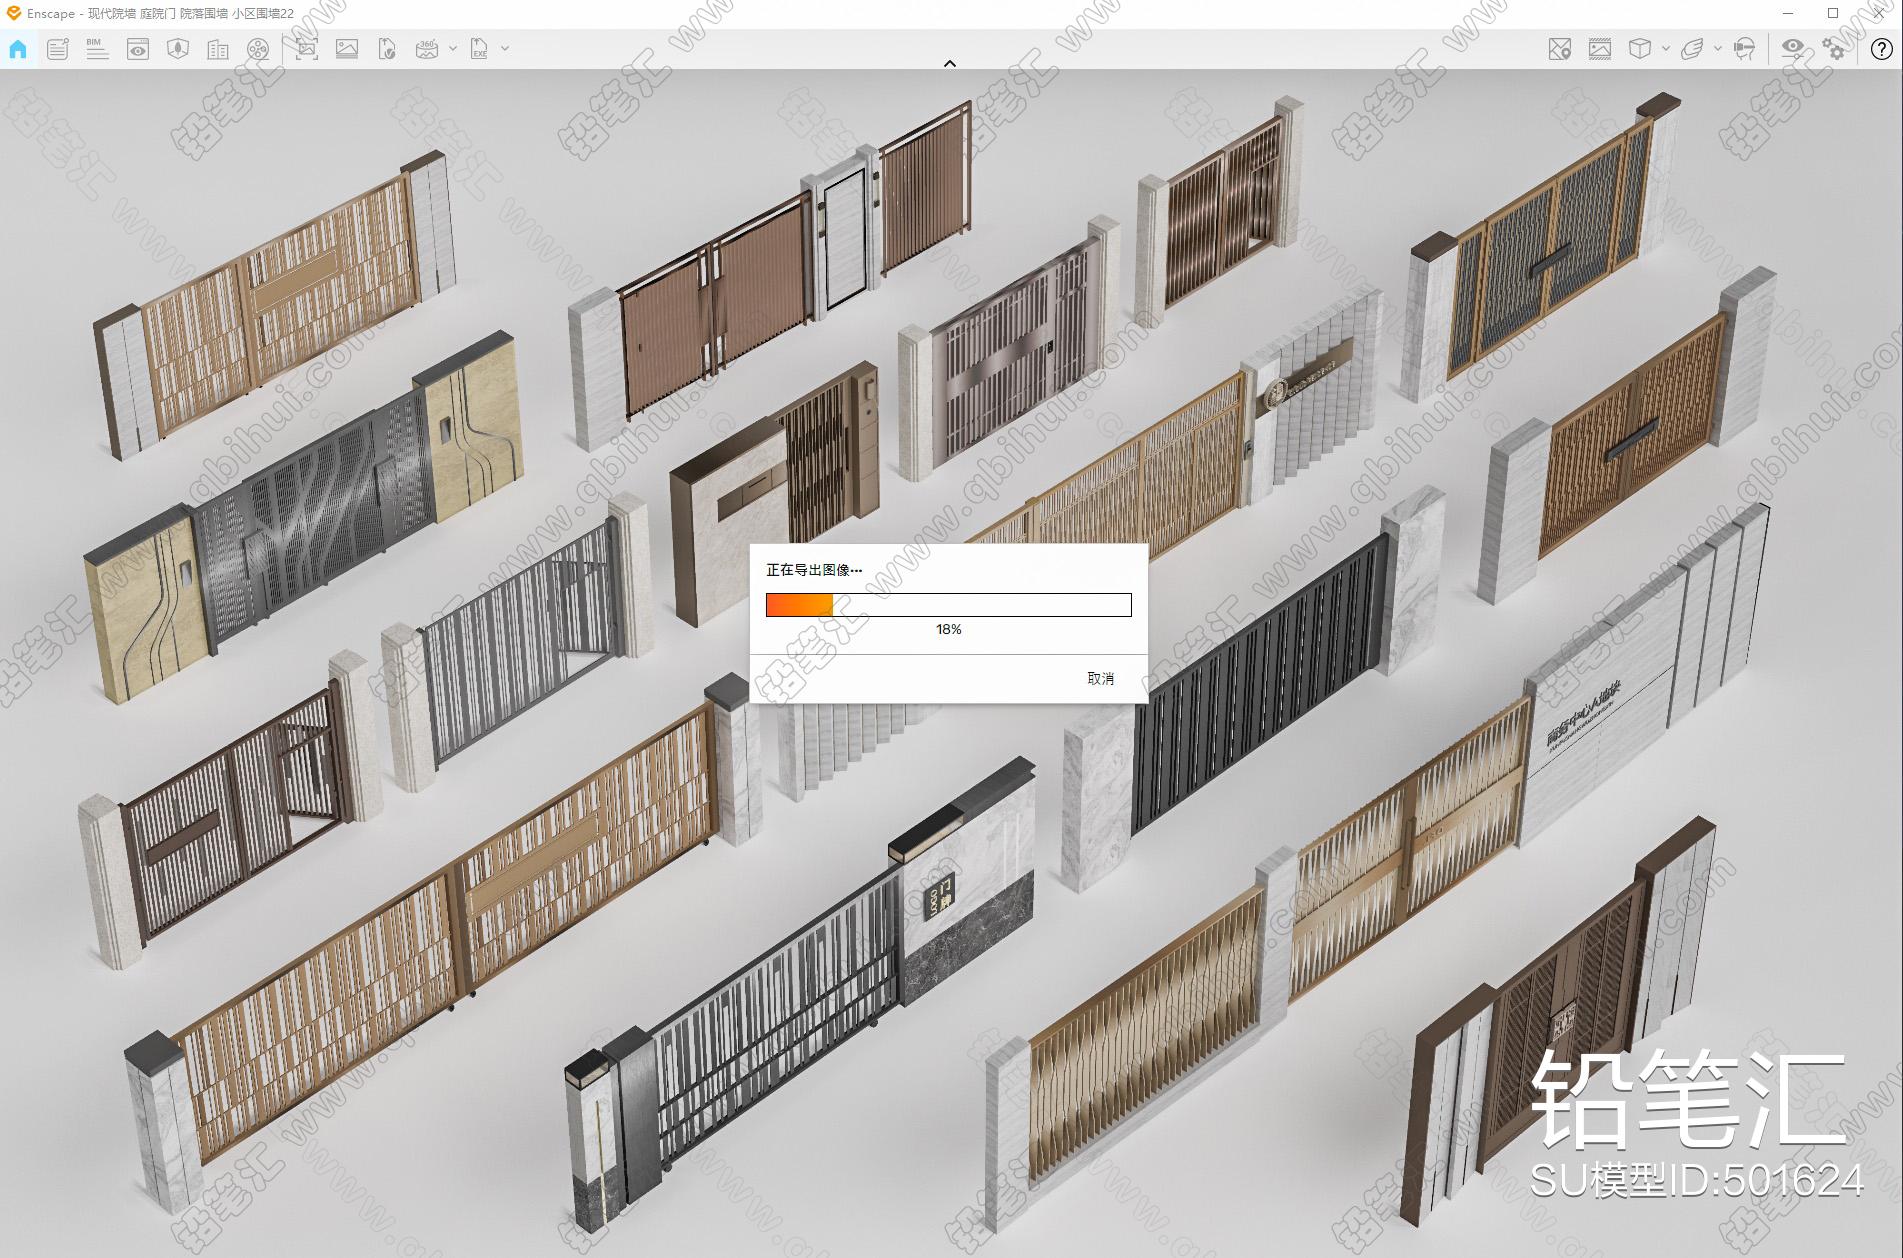Toggle the safe frame icon
1903x1258 pixels.
point(1600,48)
